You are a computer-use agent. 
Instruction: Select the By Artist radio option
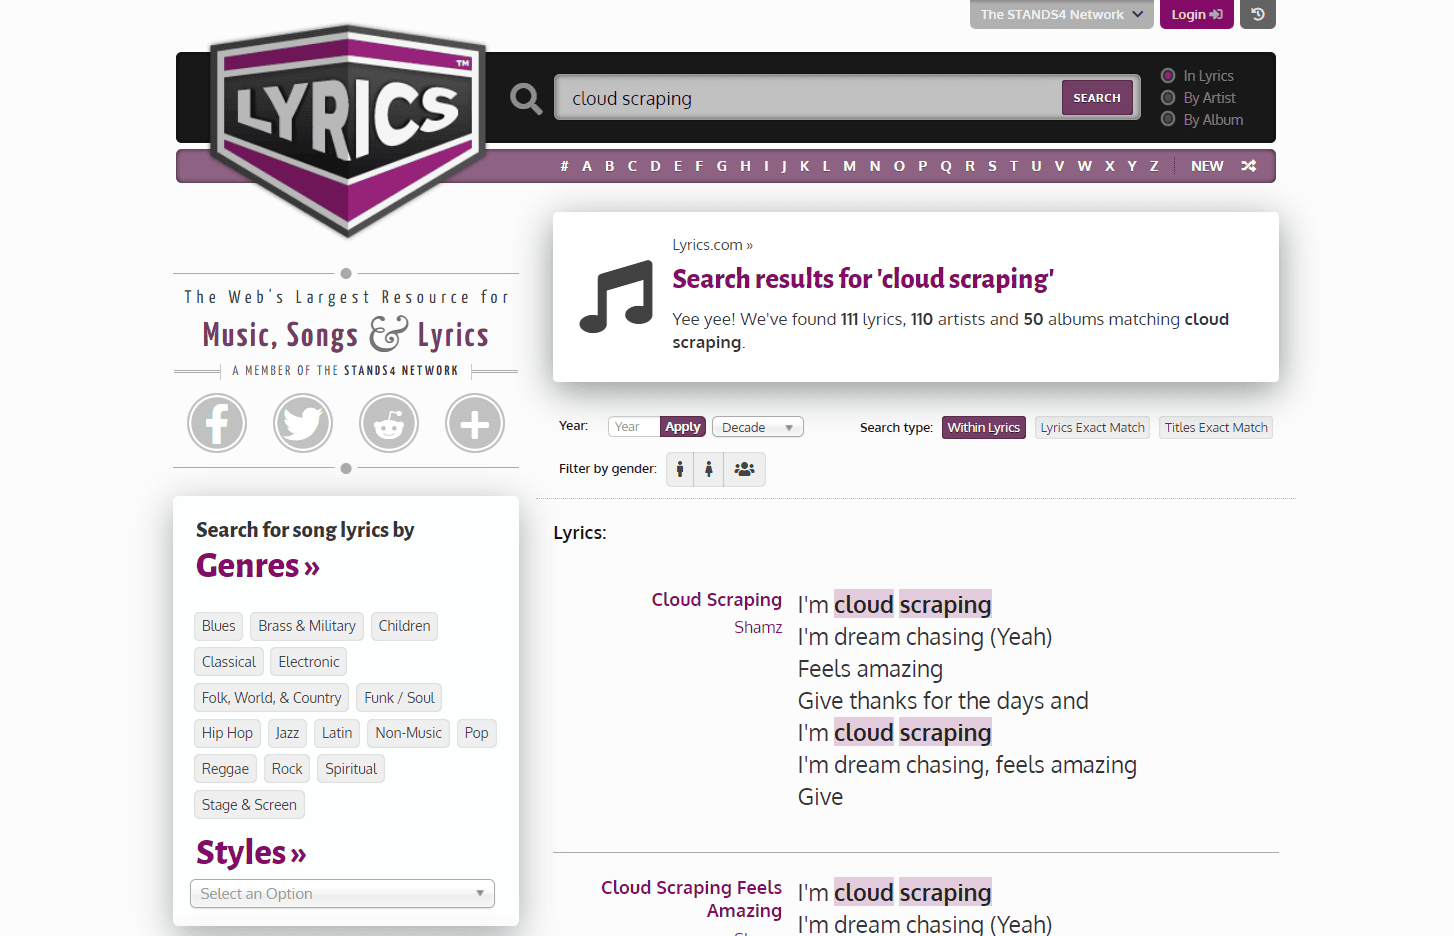[x=1168, y=98]
